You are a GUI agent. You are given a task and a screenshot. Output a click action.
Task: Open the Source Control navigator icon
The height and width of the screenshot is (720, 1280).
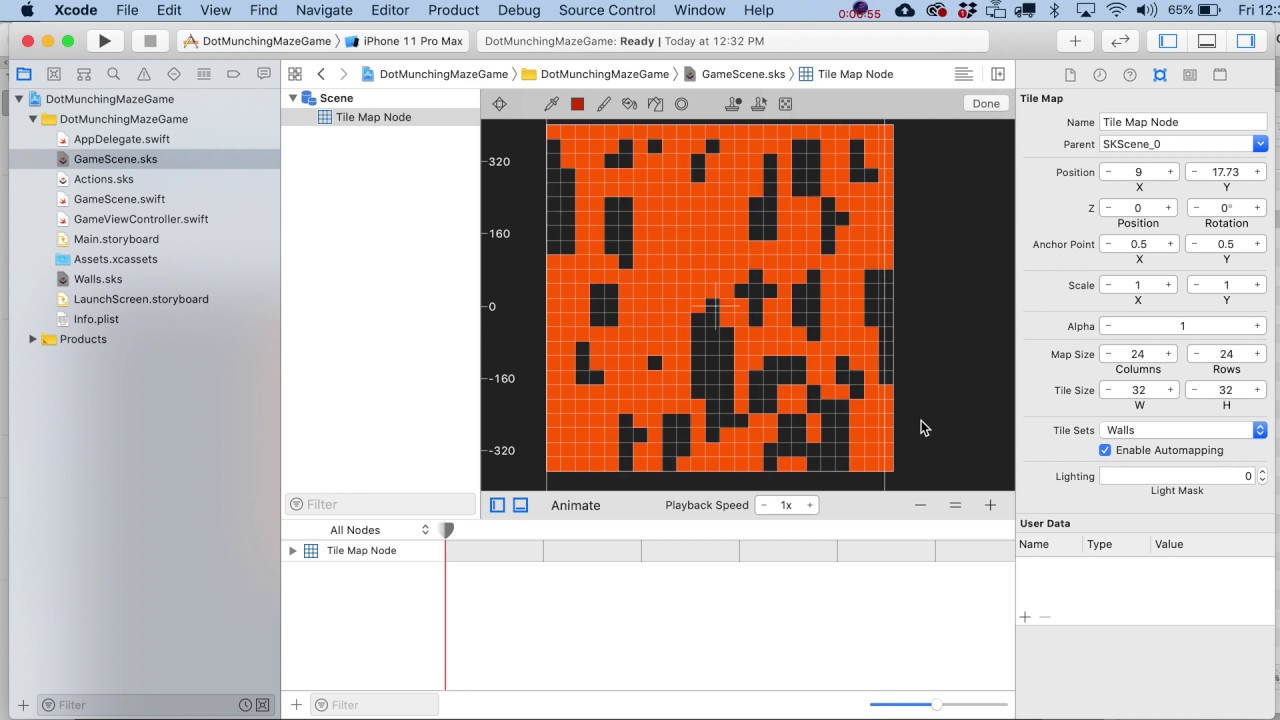pos(54,74)
